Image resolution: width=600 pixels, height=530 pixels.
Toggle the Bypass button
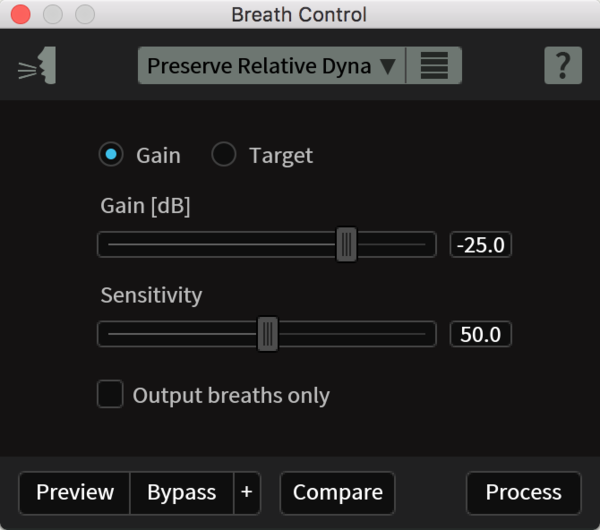point(181,492)
